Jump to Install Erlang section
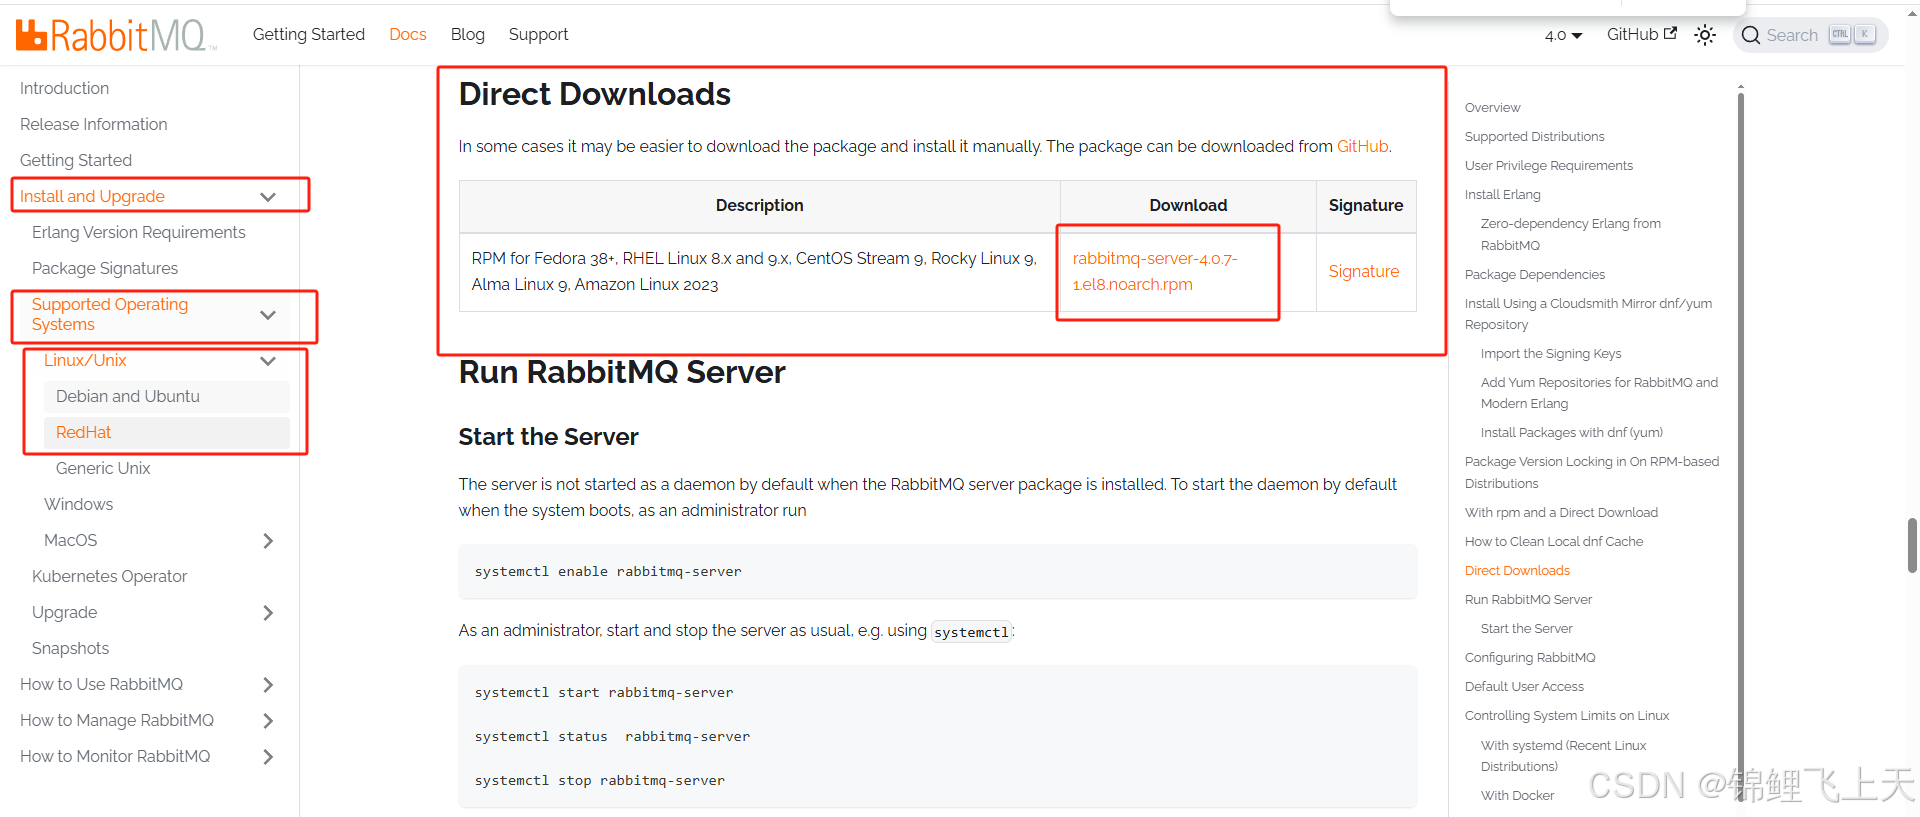 [x=1503, y=194]
